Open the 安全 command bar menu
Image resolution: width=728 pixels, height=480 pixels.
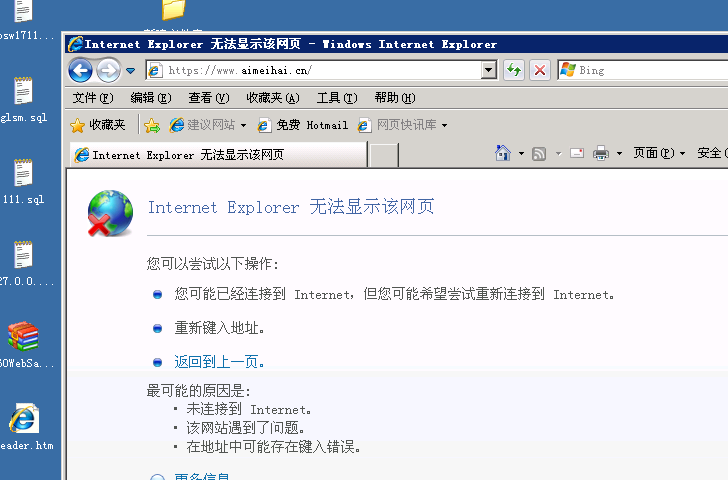[712, 153]
